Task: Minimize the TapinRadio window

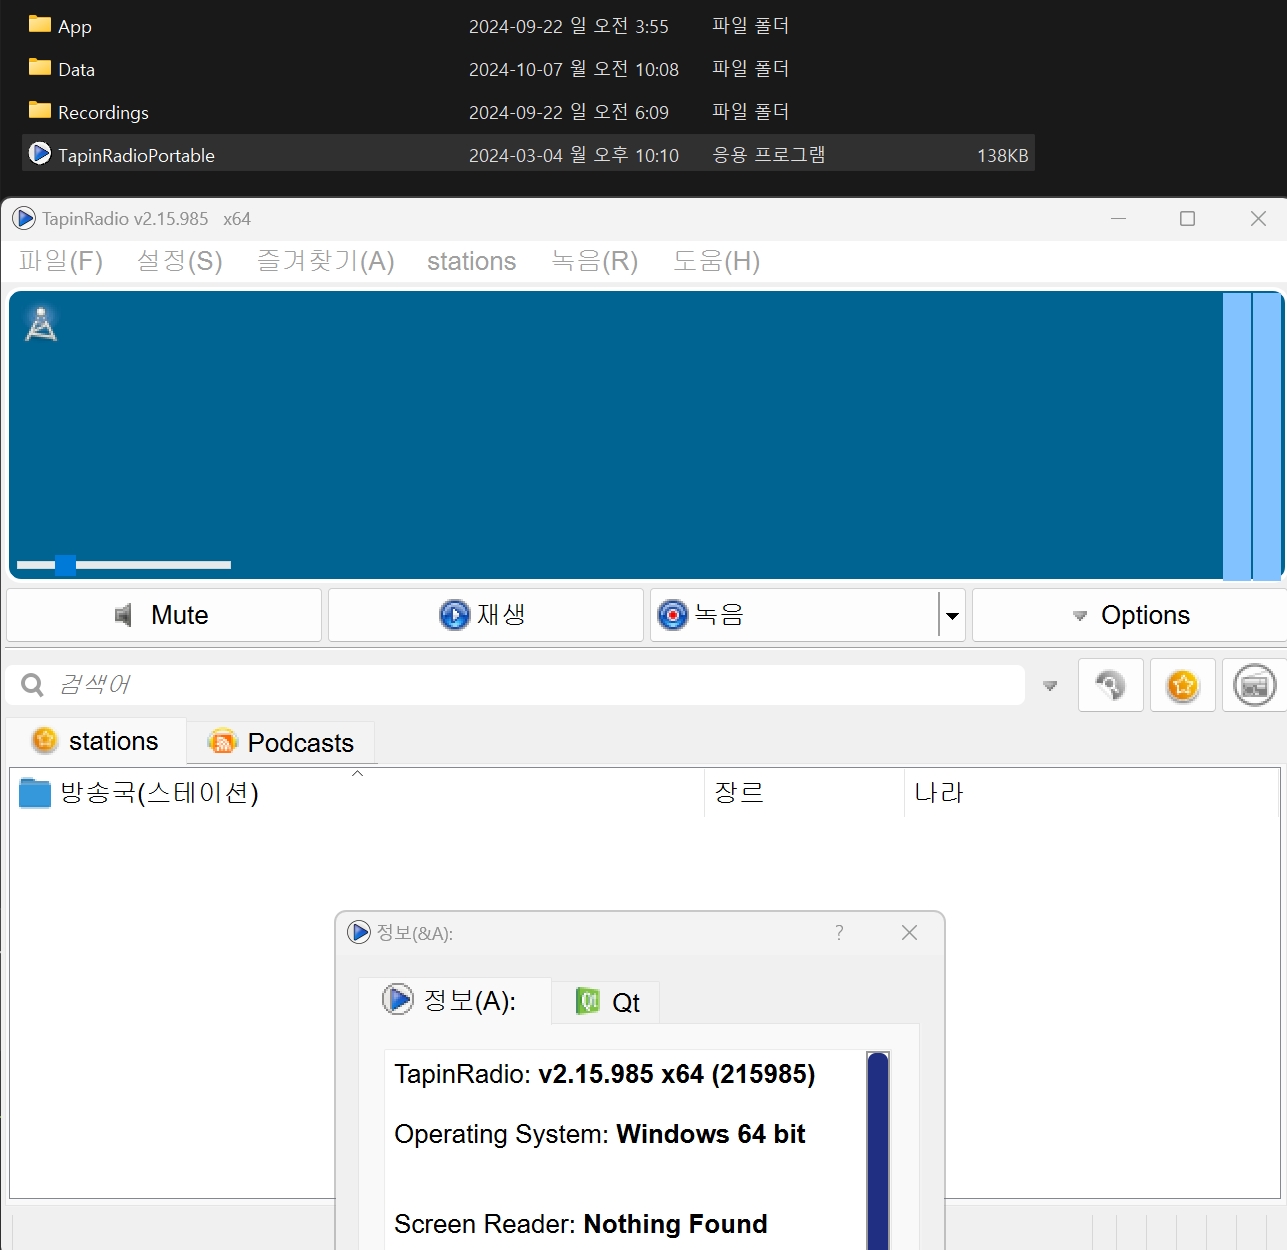Action: 1118,218
